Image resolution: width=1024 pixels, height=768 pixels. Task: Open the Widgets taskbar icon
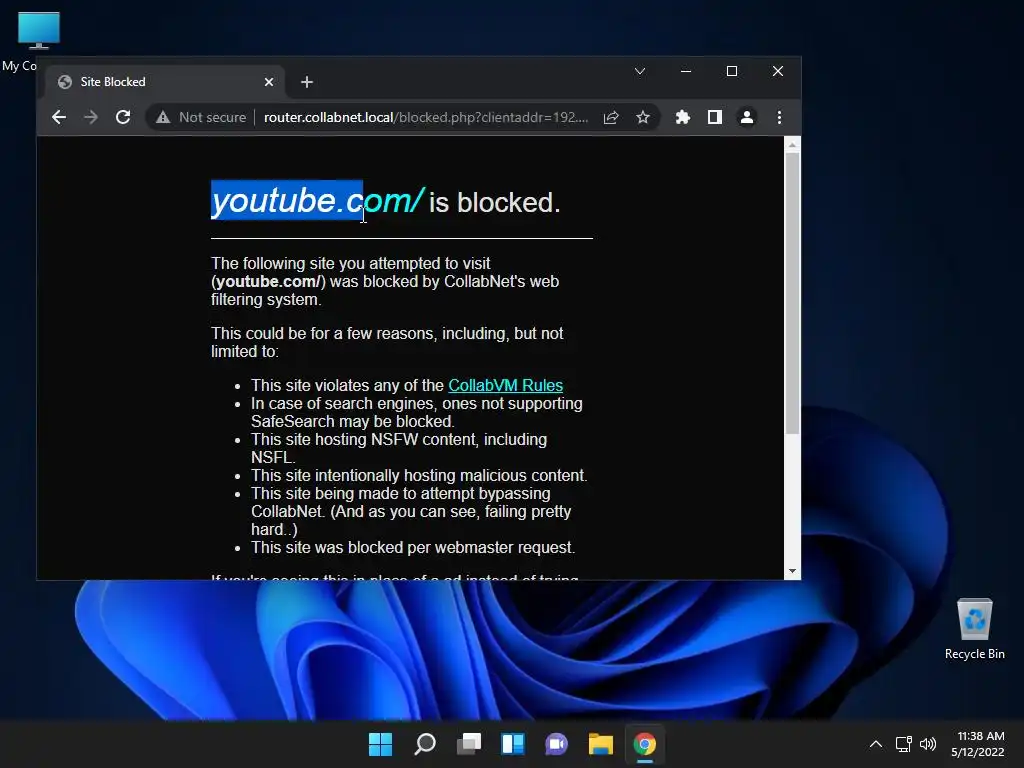coord(513,744)
